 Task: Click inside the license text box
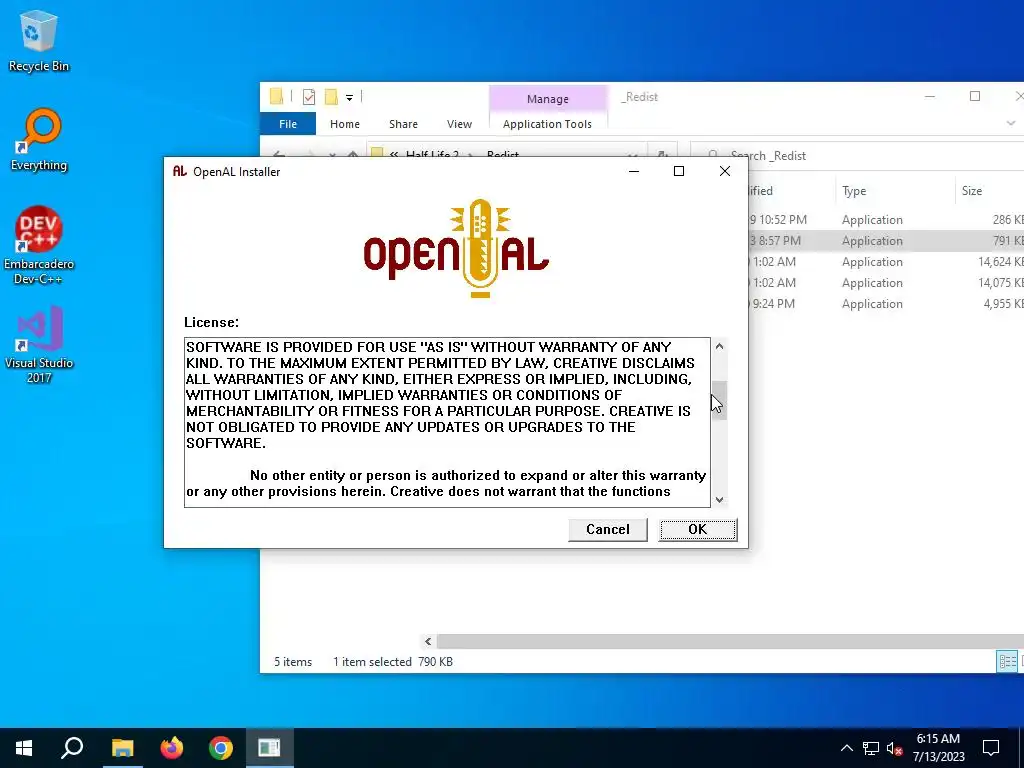(447, 422)
